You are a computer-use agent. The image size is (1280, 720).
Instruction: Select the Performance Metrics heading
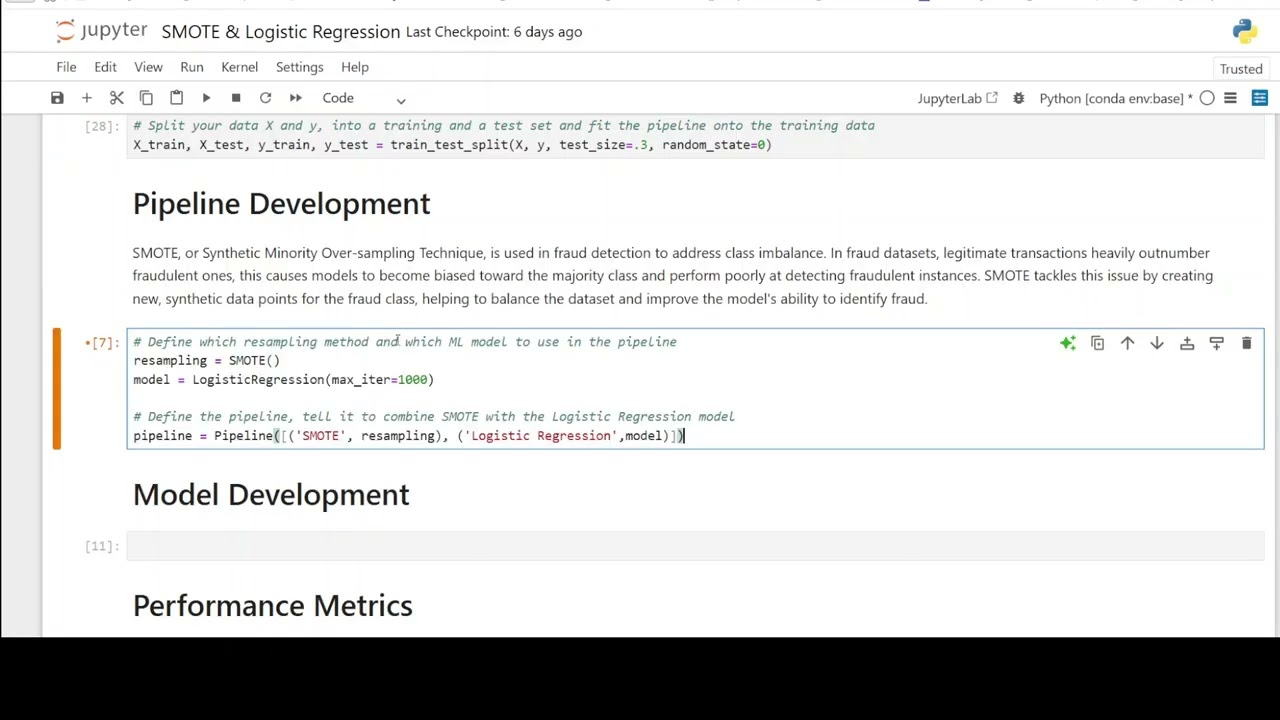coord(272,606)
